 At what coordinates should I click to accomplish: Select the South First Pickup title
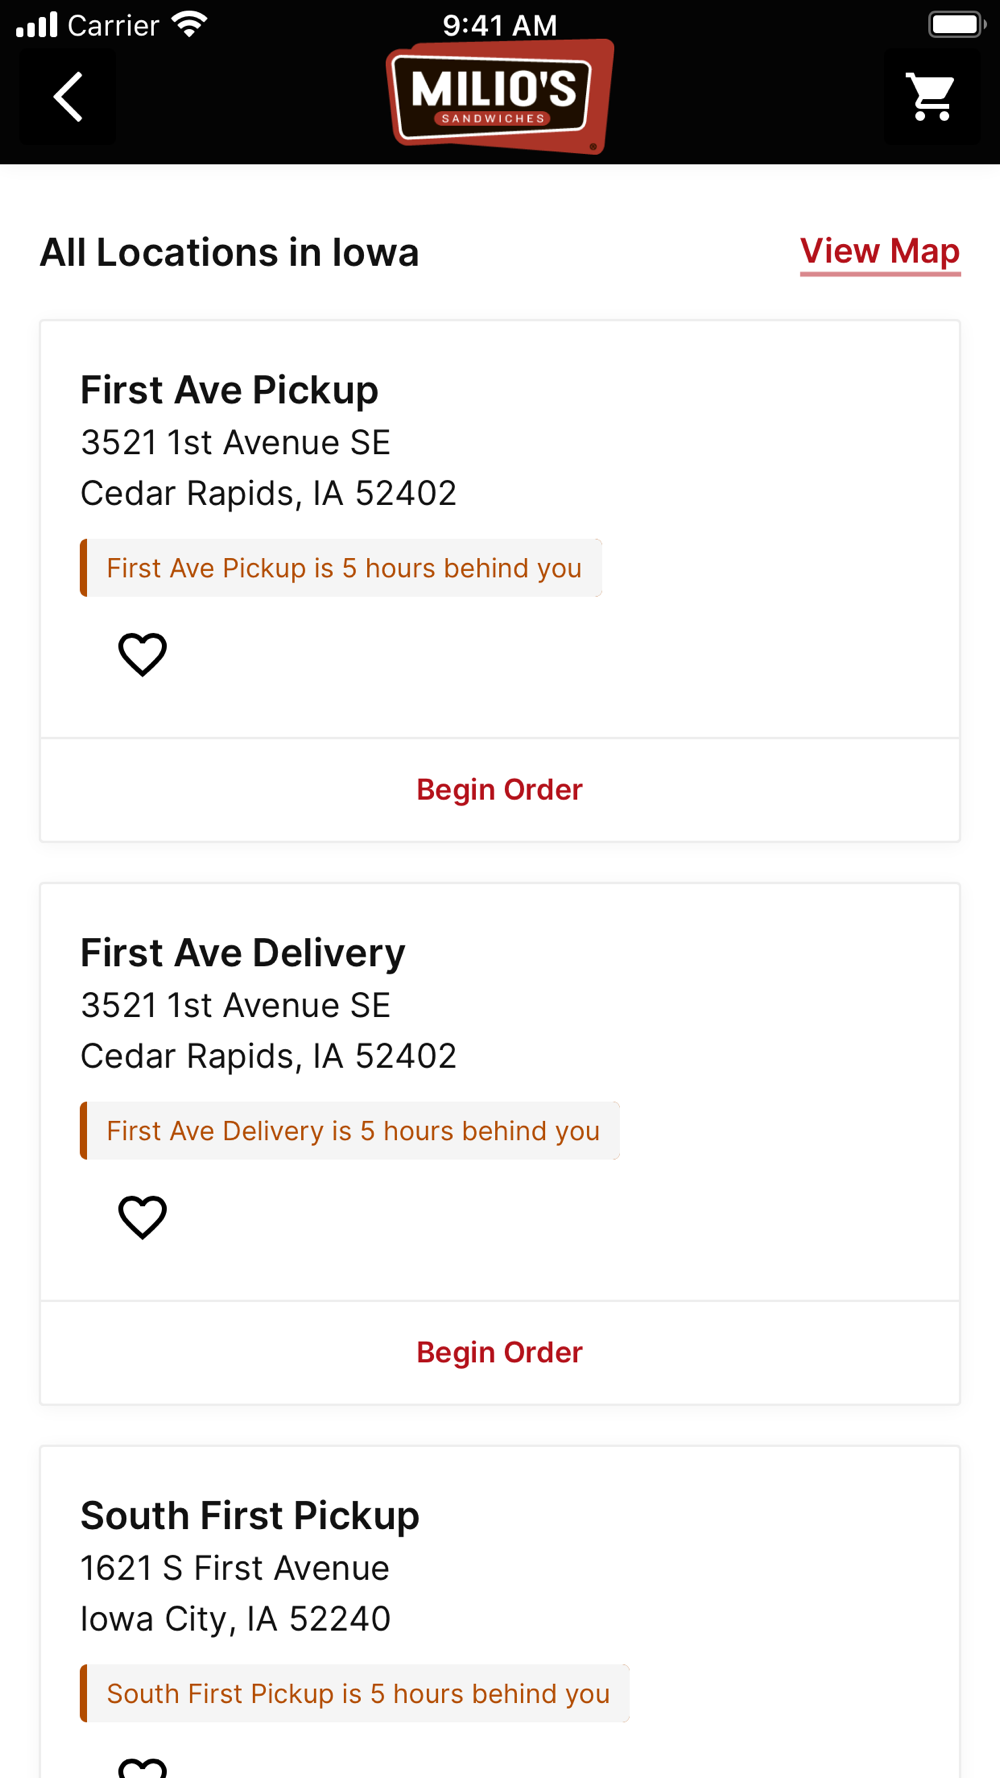pos(249,1516)
